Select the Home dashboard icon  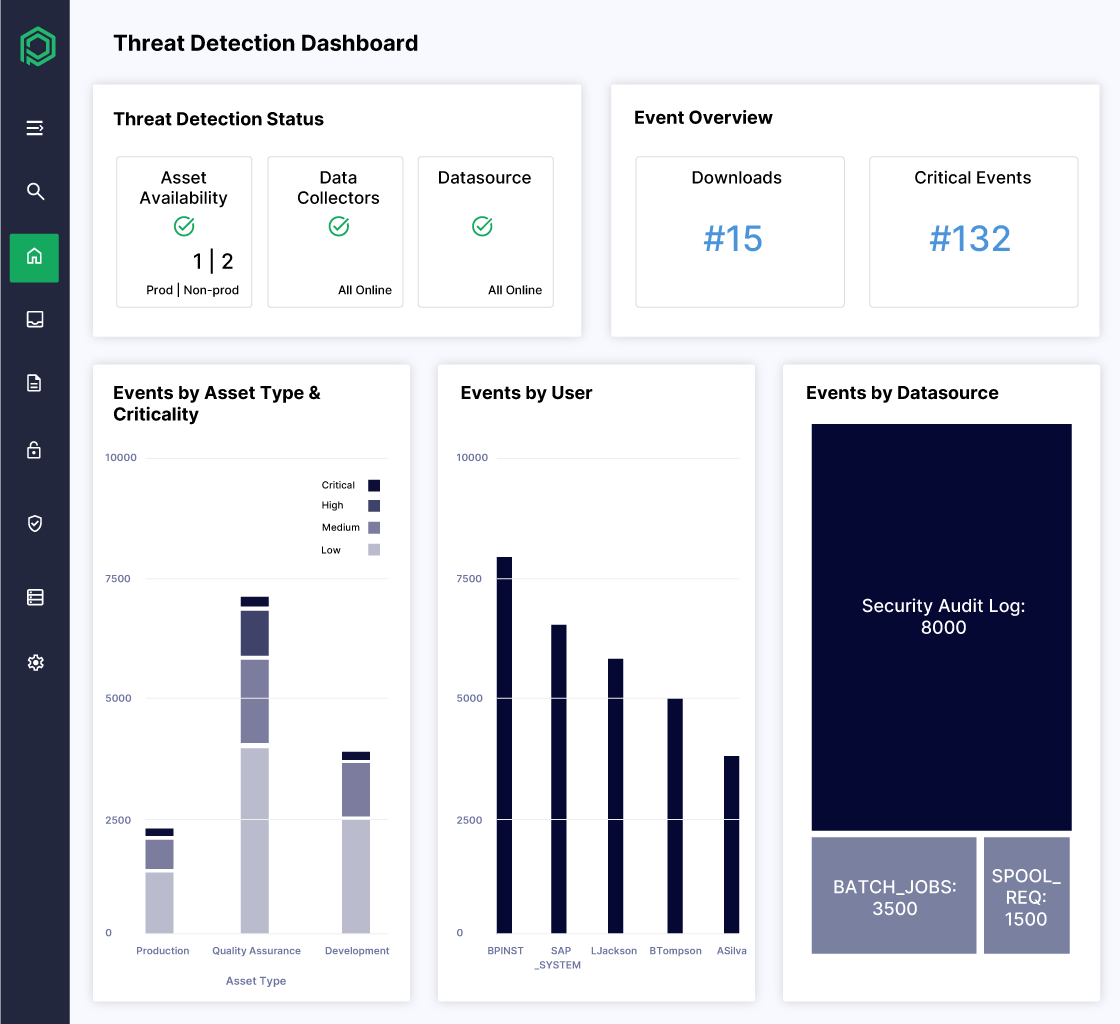click(x=34, y=257)
